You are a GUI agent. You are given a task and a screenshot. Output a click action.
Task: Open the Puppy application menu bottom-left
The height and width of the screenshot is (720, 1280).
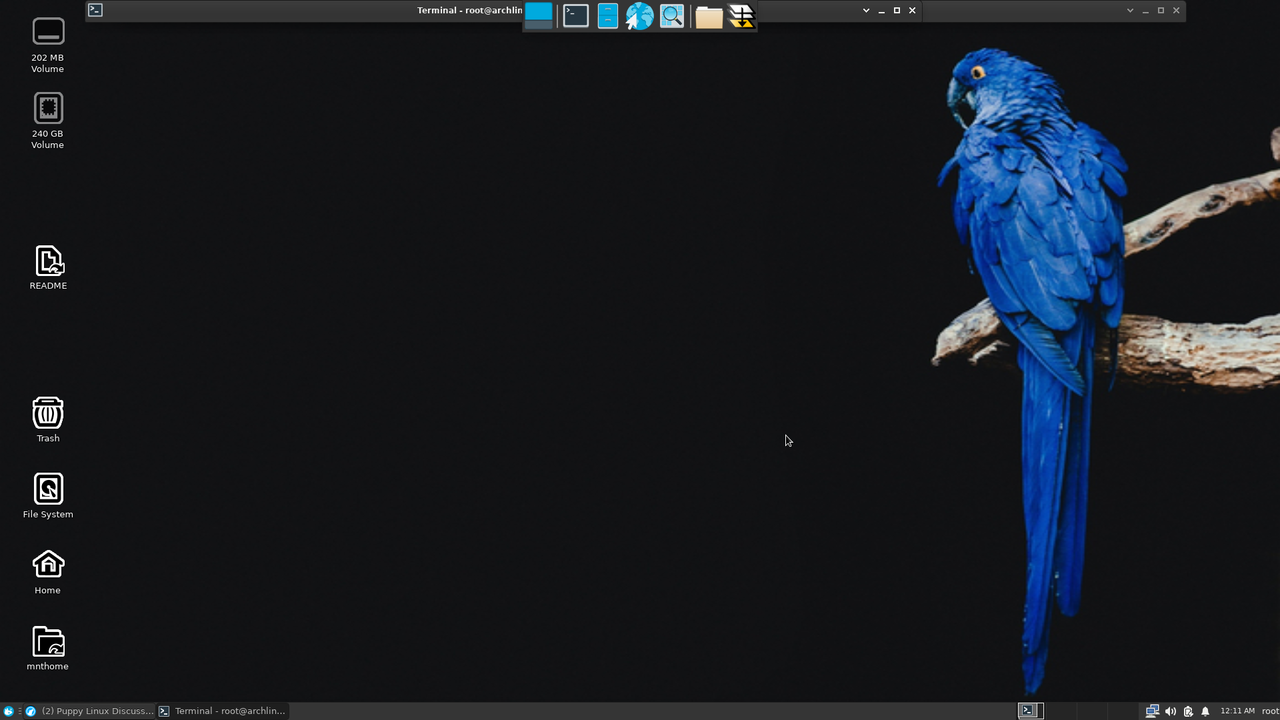[8, 711]
